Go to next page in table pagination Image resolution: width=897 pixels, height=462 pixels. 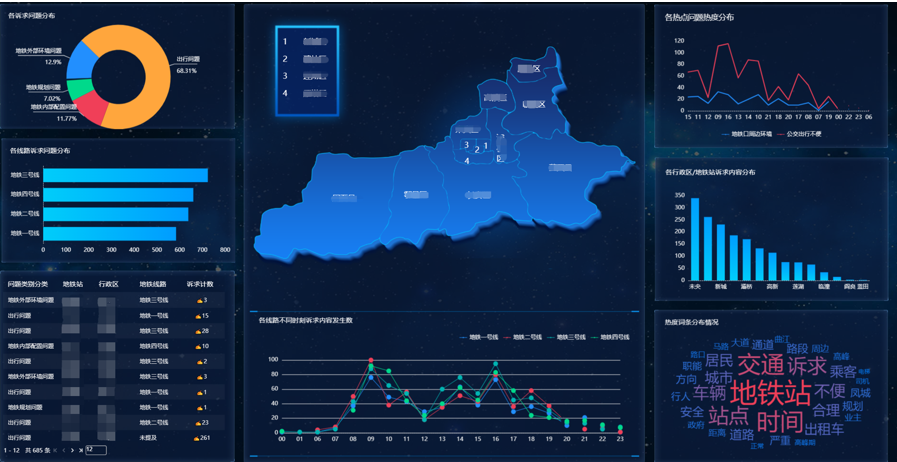click(71, 450)
